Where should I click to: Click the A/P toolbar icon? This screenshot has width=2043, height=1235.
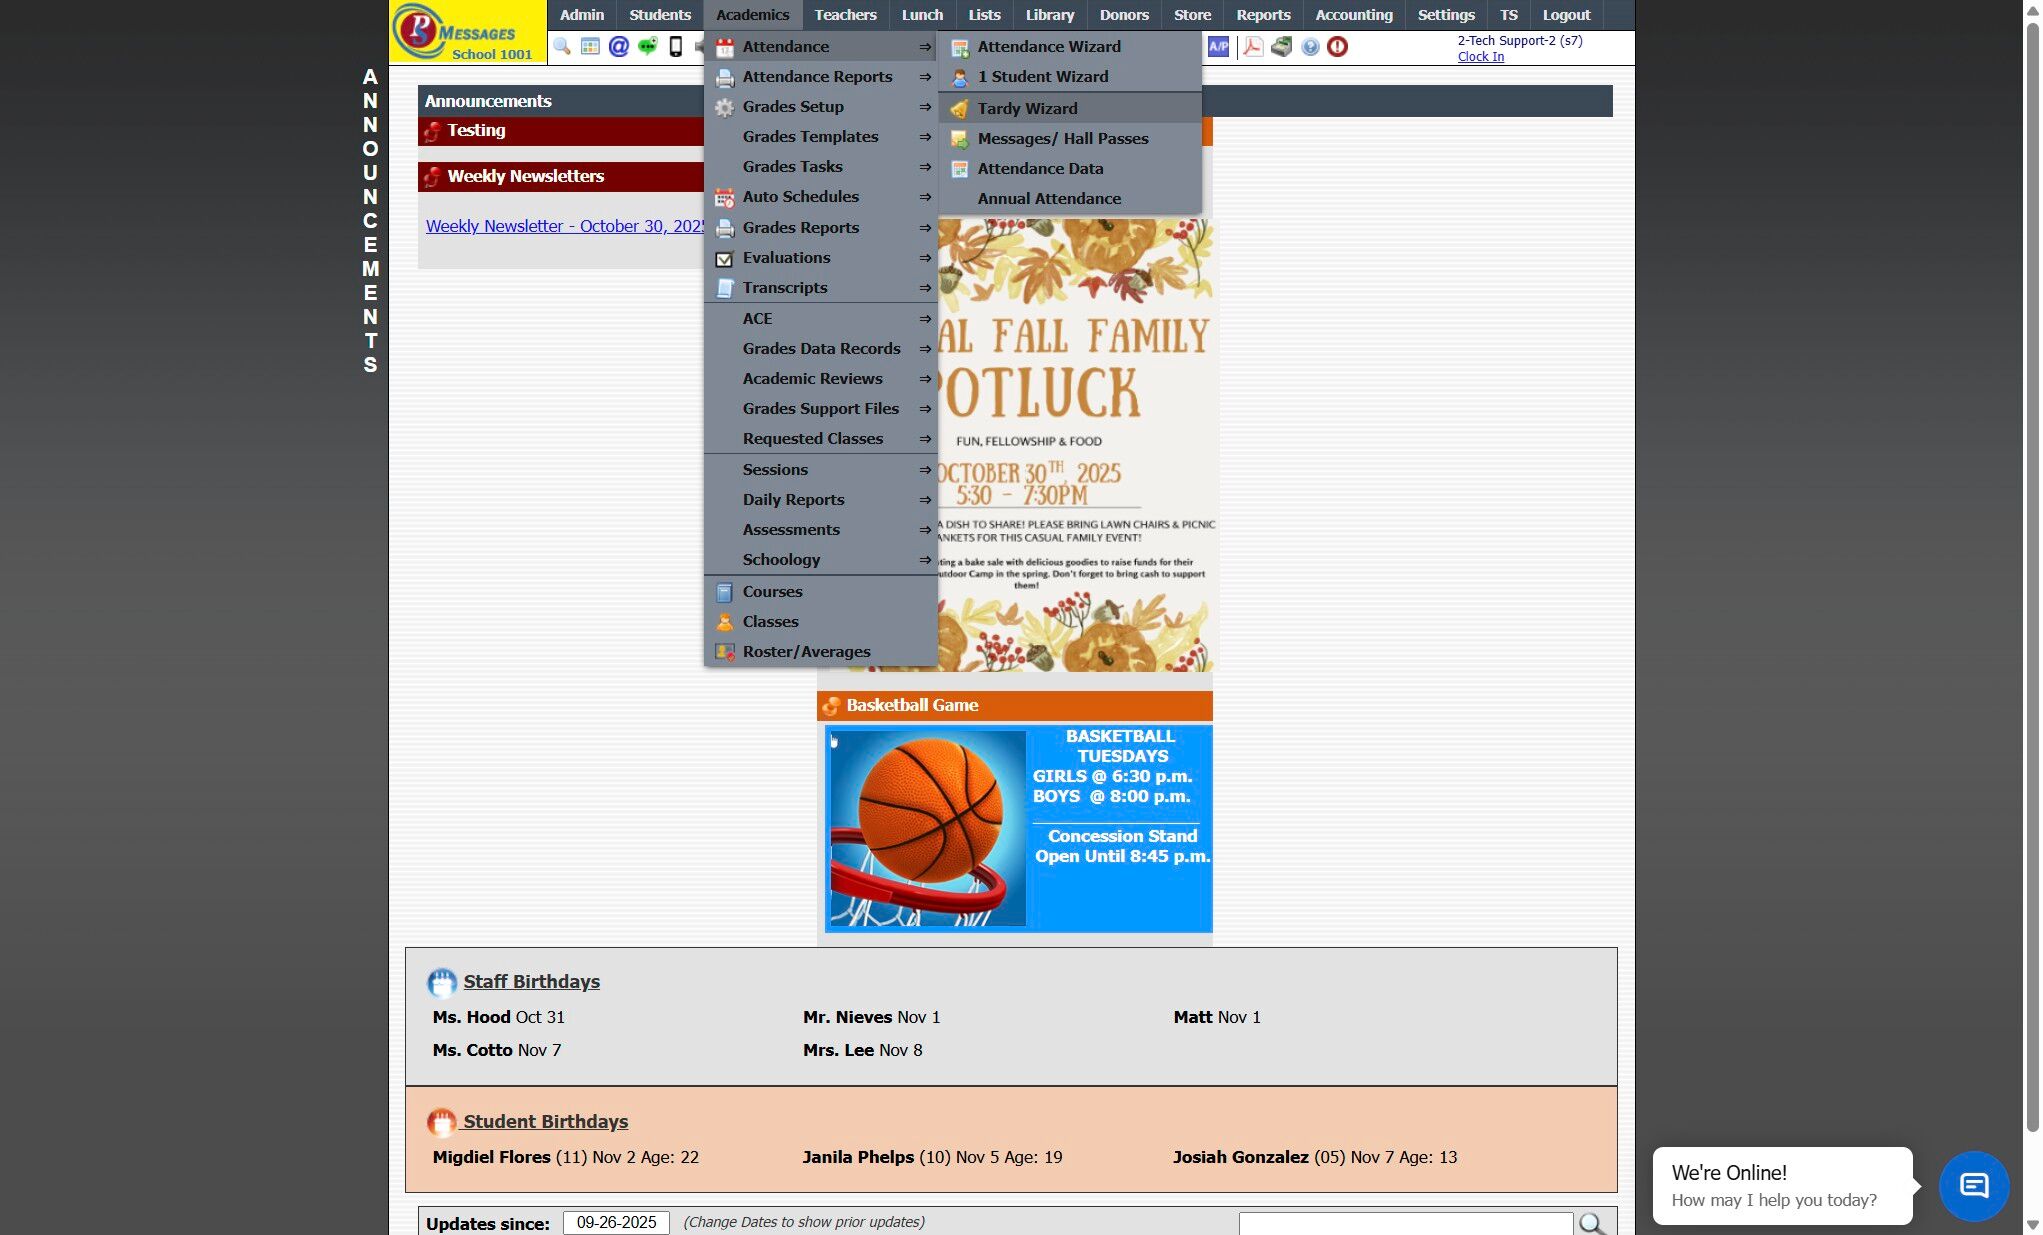(x=1218, y=47)
